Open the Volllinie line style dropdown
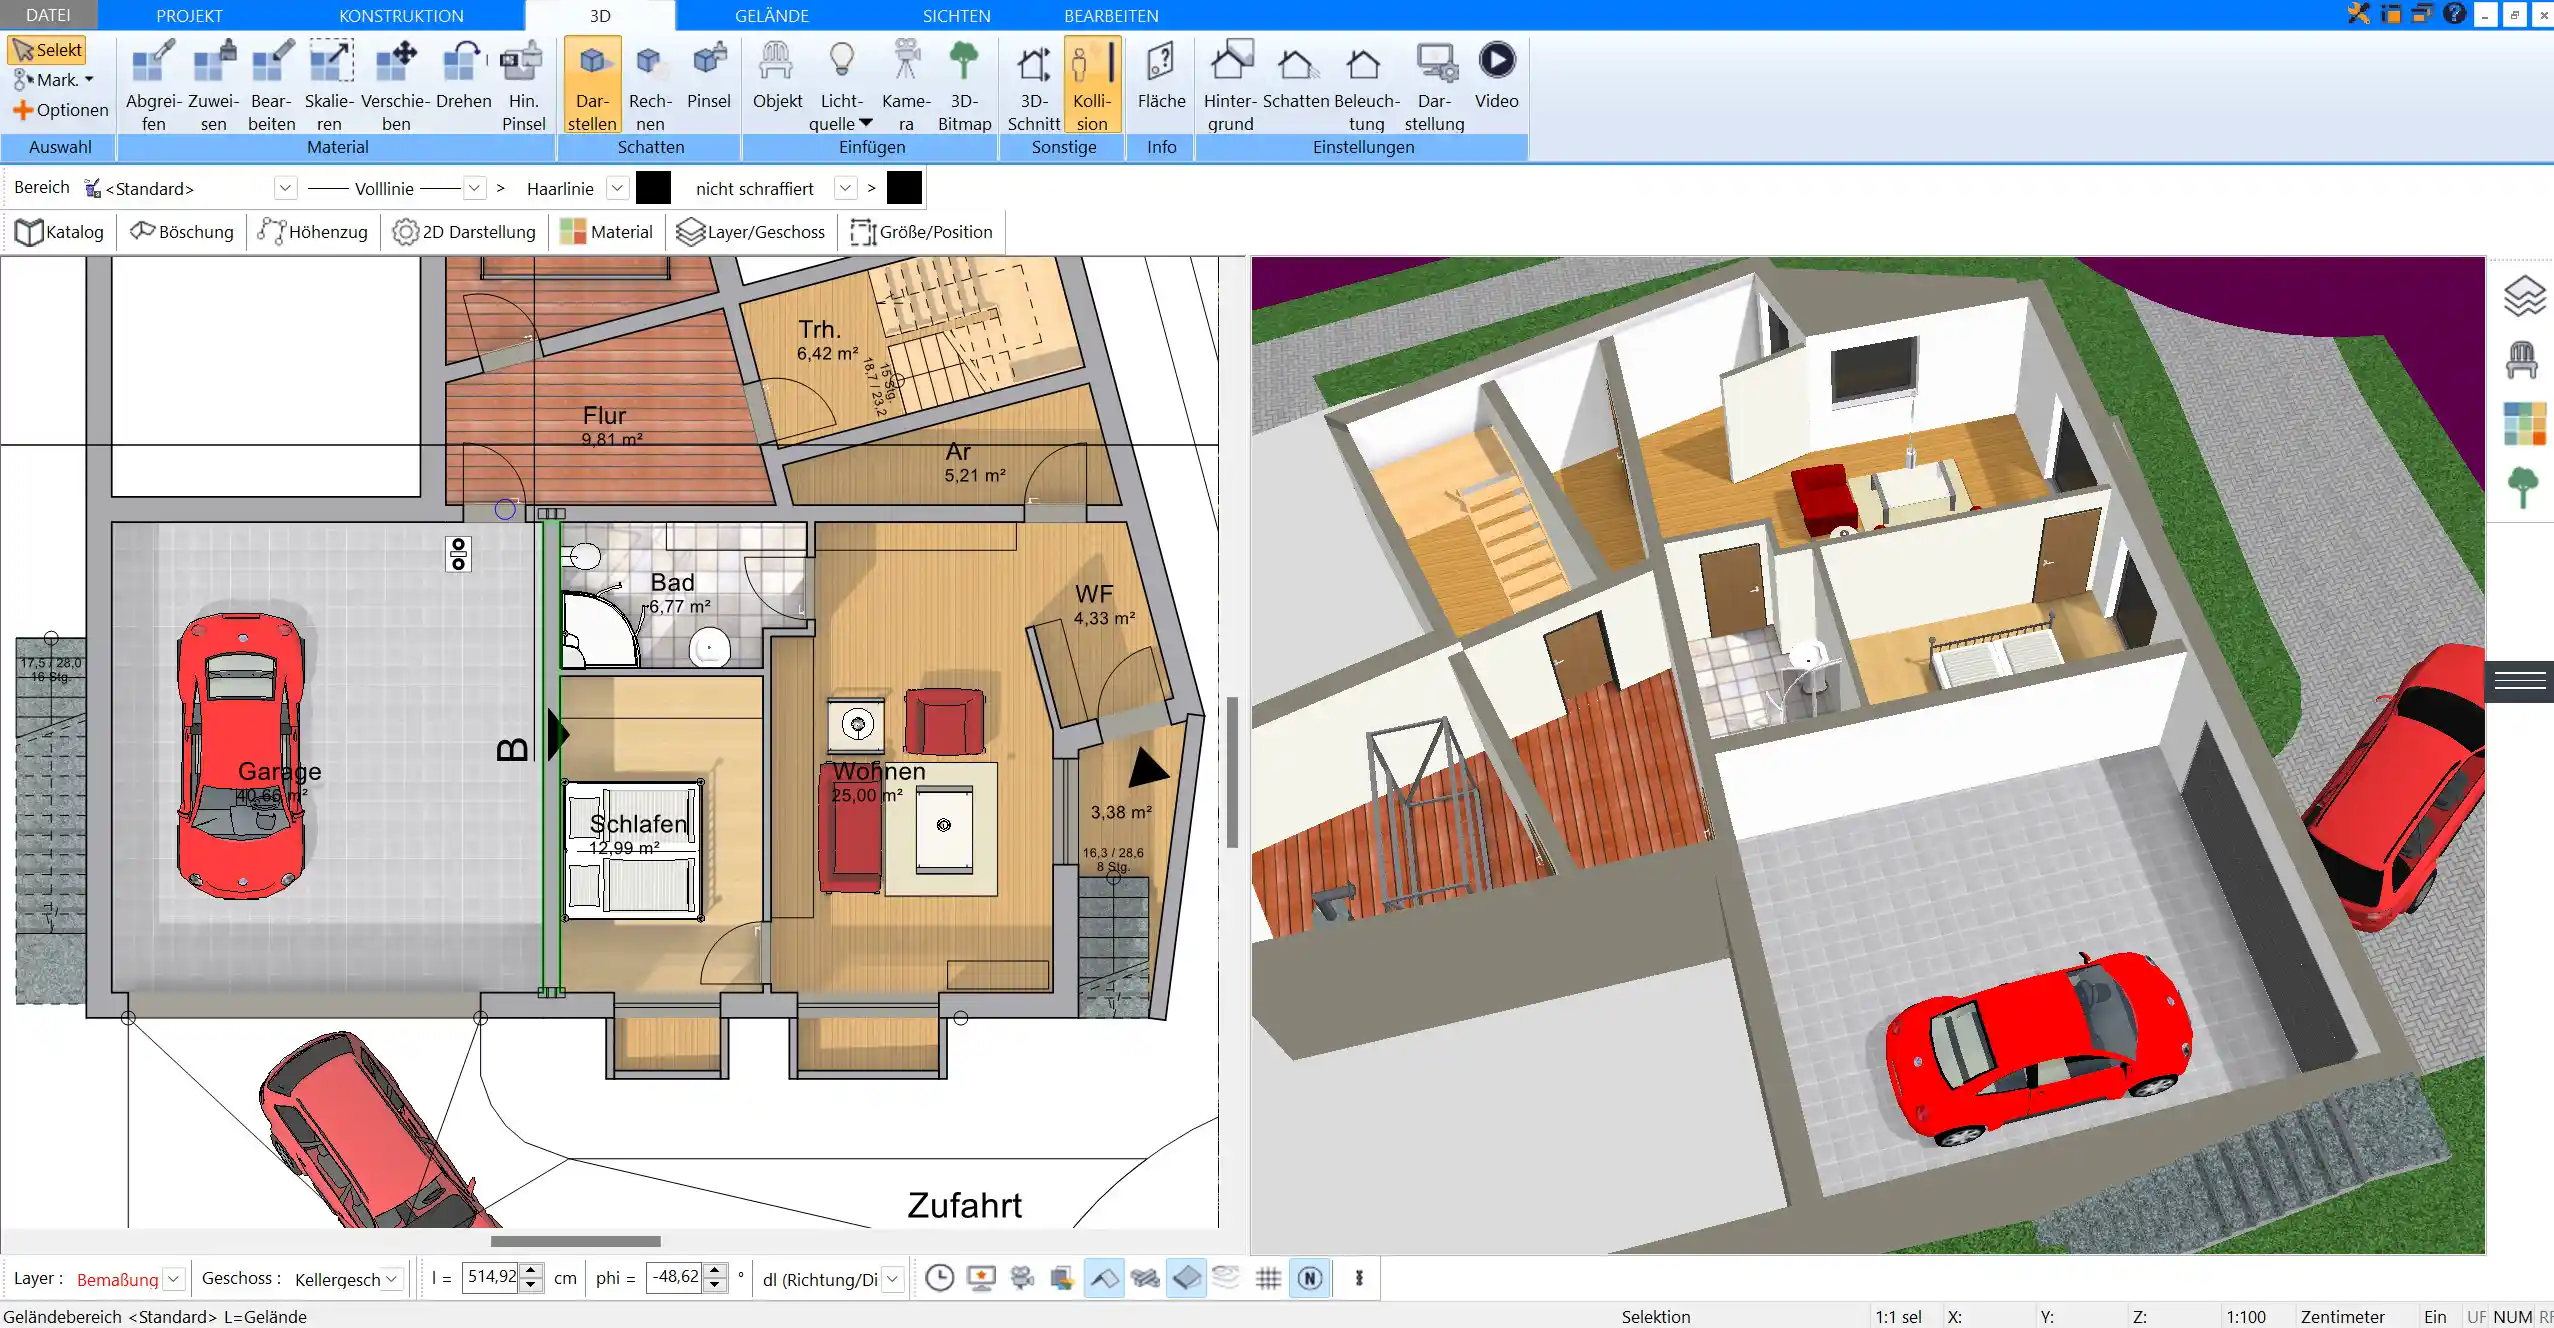The width and height of the screenshot is (2554, 1328). (475, 188)
